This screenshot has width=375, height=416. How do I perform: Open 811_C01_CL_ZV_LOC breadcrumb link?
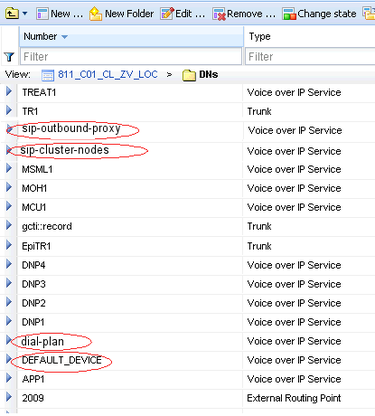tap(107, 74)
